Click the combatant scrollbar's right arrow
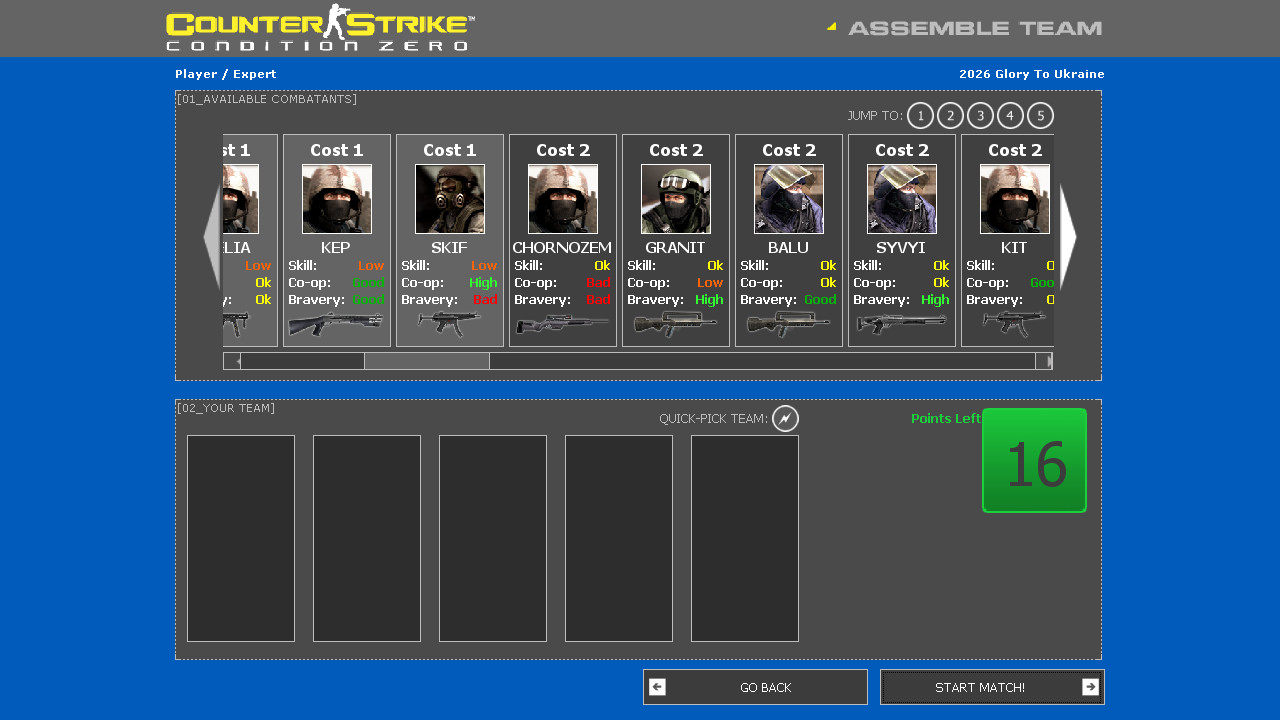The height and width of the screenshot is (720, 1280). click(x=1044, y=361)
